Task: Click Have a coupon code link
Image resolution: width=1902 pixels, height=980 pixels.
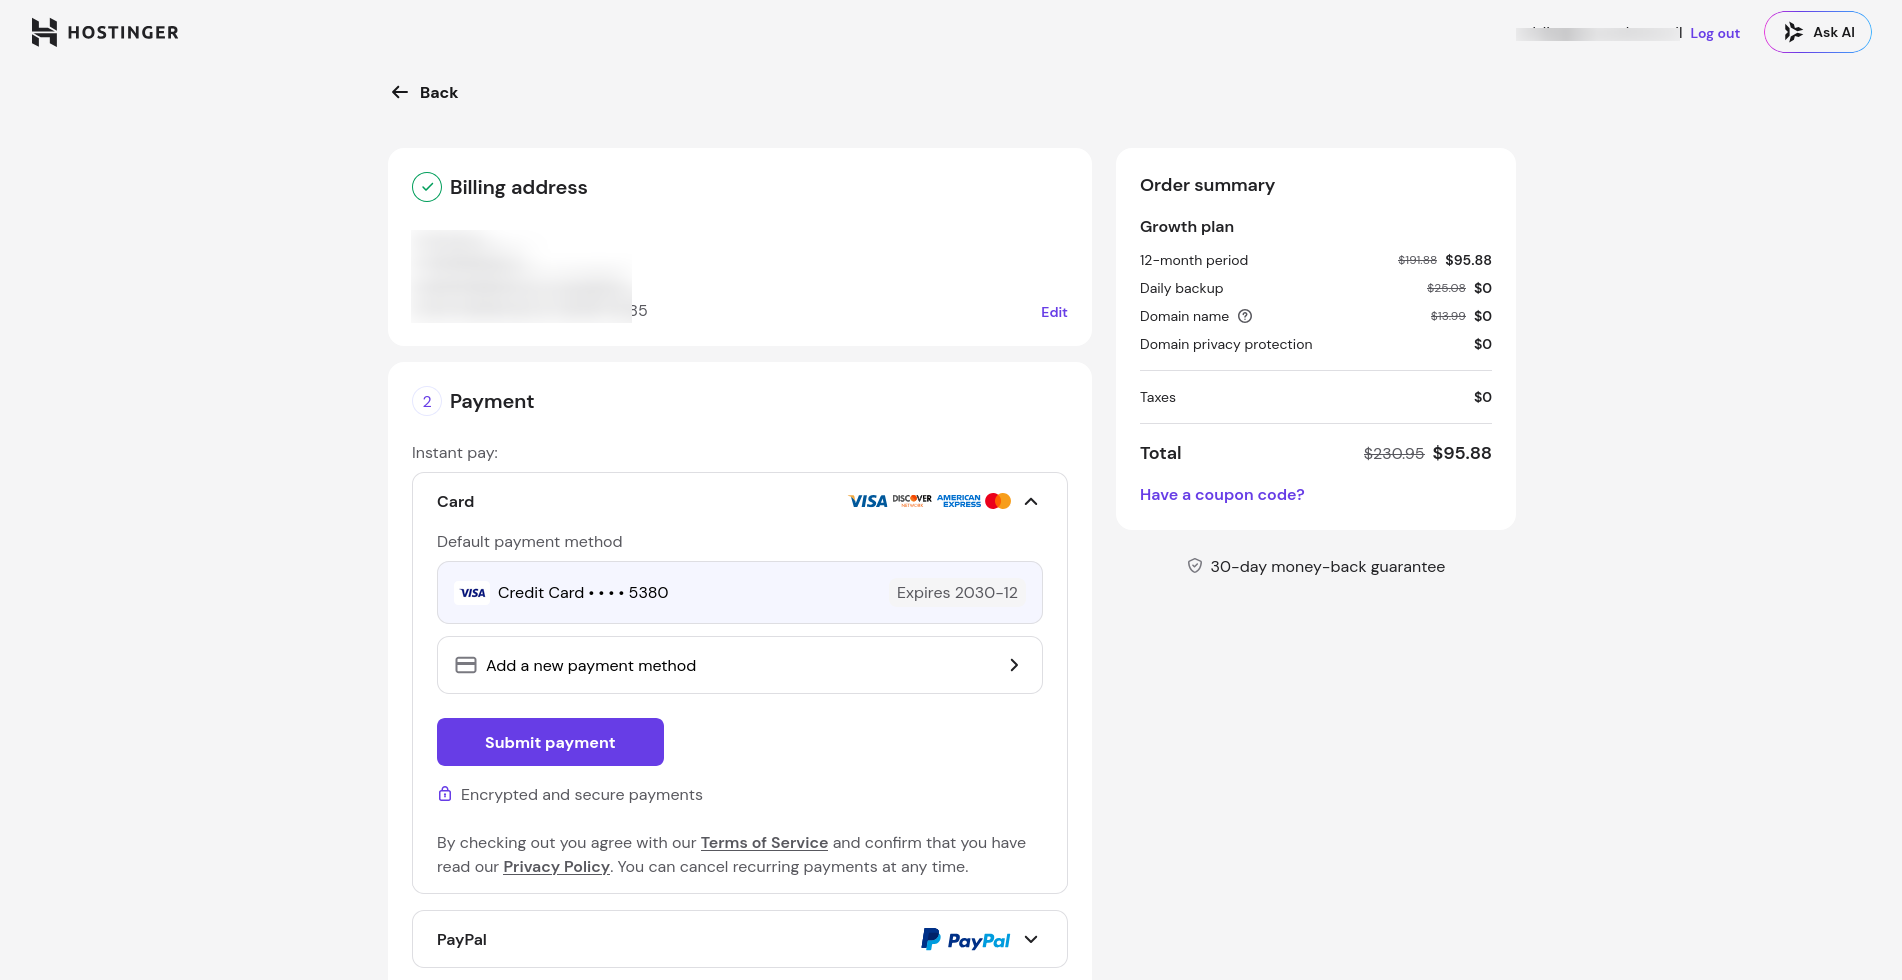Action: (x=1222, y=495)
